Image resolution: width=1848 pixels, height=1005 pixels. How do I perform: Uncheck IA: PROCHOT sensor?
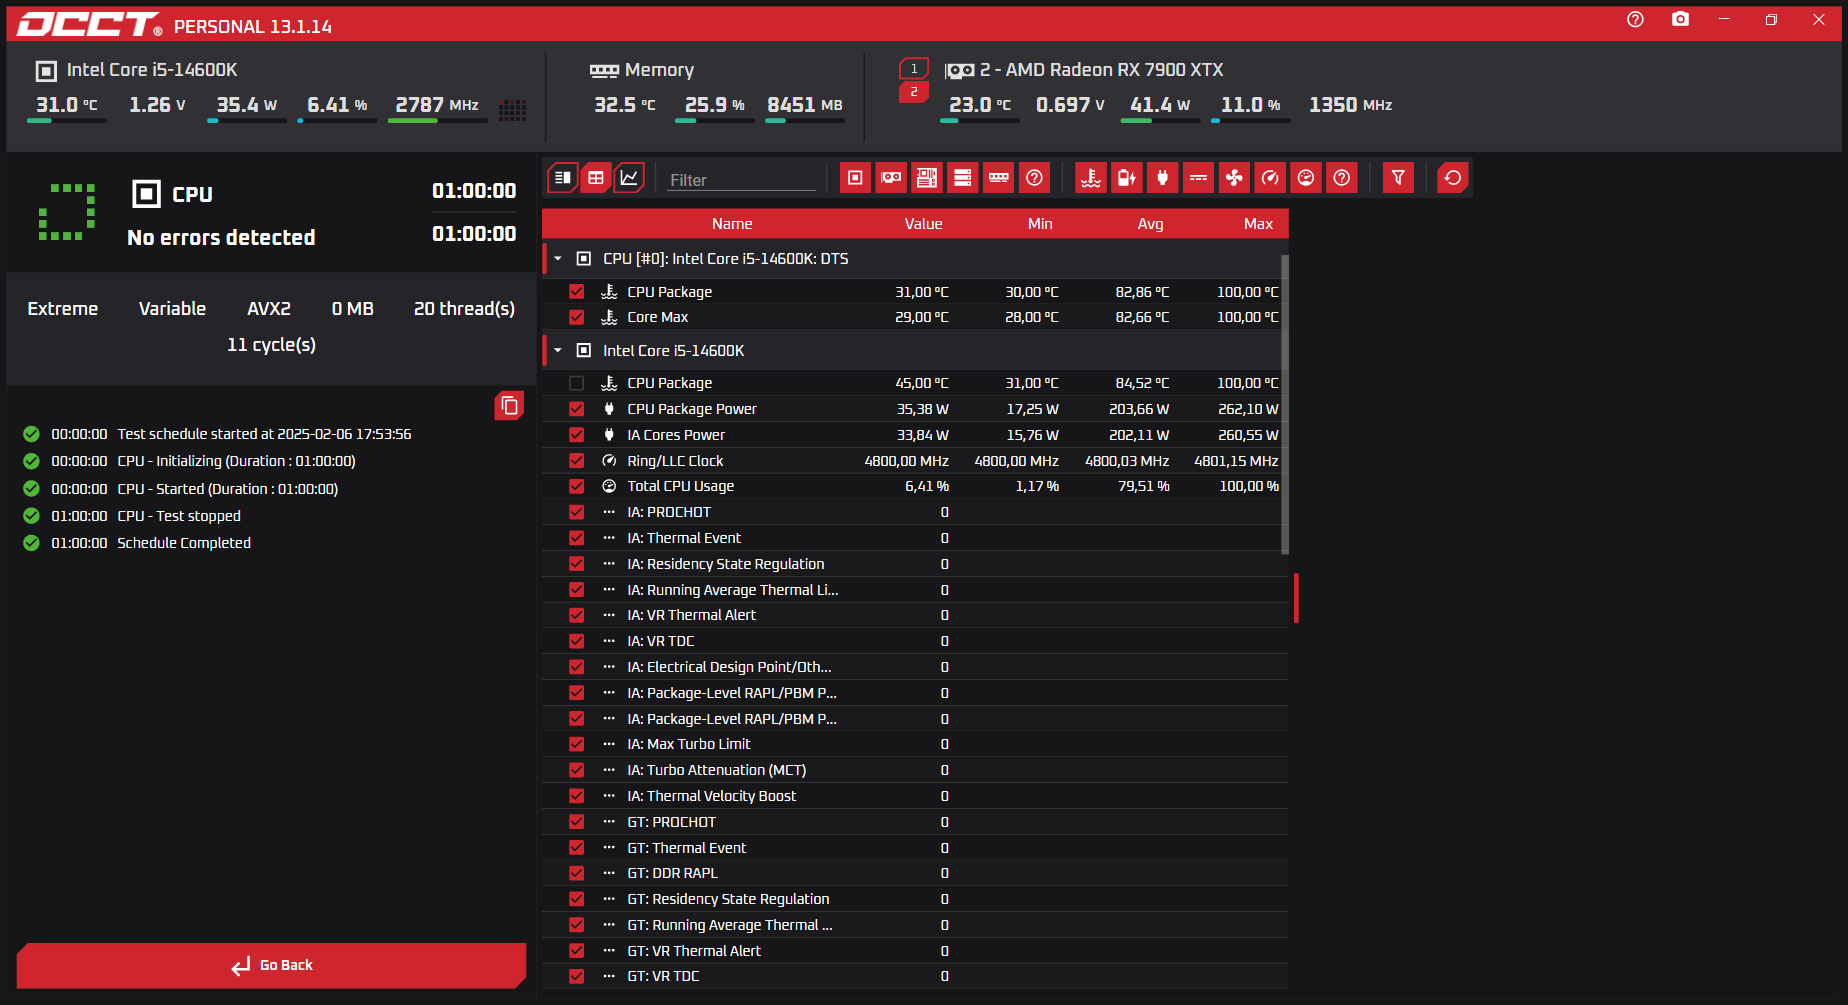click(577, 512)
